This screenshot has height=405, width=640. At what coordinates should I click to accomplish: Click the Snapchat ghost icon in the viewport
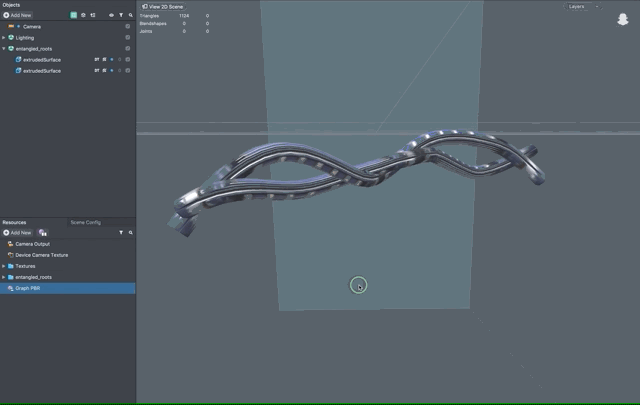(x=622, y=20)
